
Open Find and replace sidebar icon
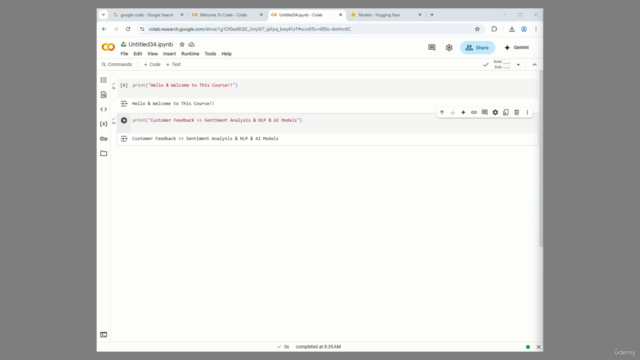click(x=104, y=95)
